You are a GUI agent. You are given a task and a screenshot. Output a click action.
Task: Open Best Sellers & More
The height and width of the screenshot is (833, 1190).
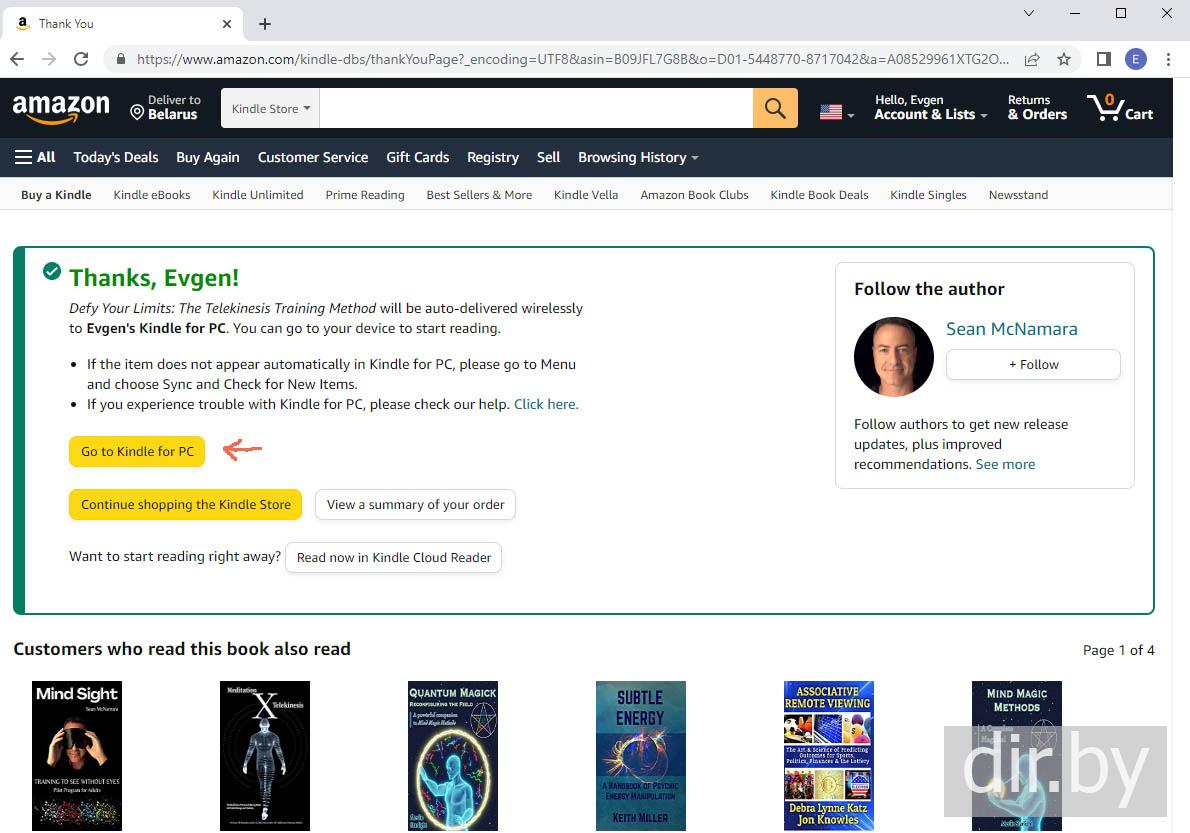pyautogui.click(x=479, y=195)
